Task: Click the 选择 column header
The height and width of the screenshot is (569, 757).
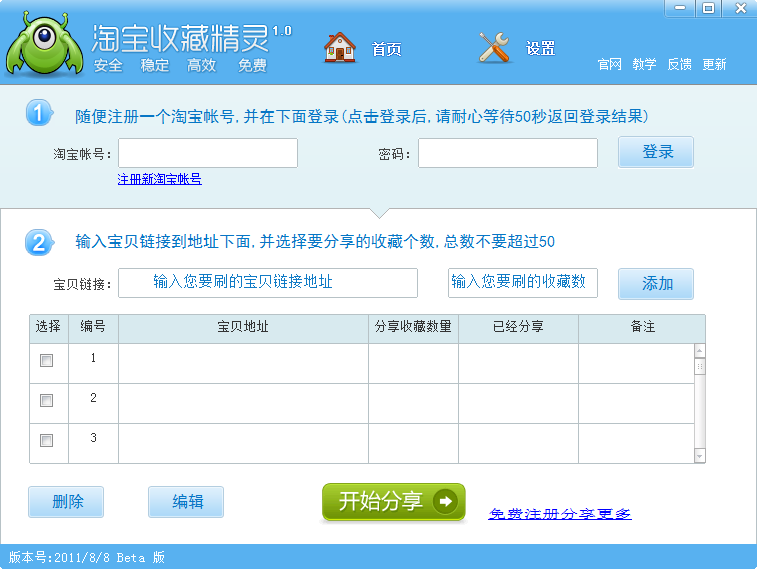Action: coord(49,327)
